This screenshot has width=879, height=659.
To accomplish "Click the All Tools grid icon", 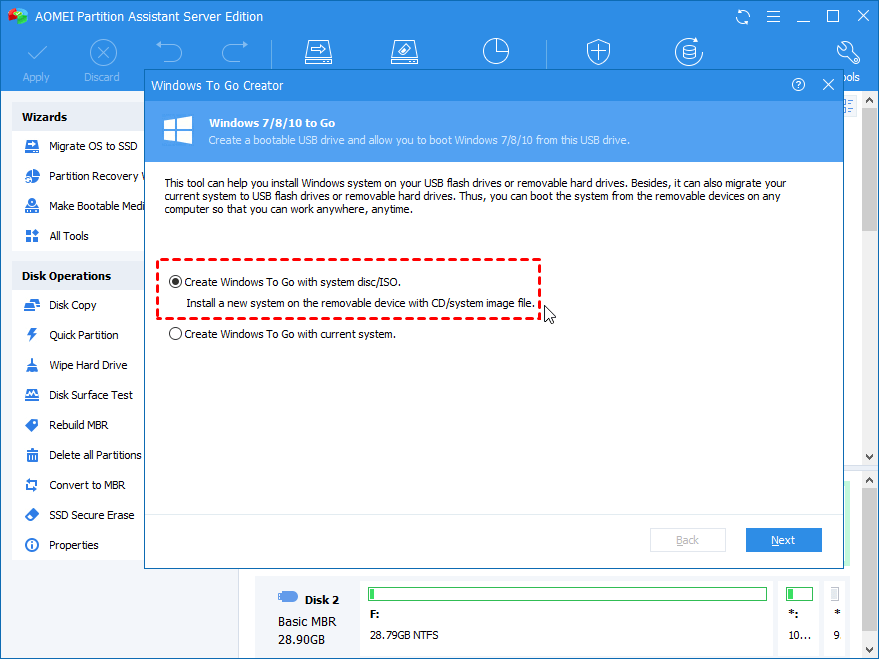I will [32, 236].
